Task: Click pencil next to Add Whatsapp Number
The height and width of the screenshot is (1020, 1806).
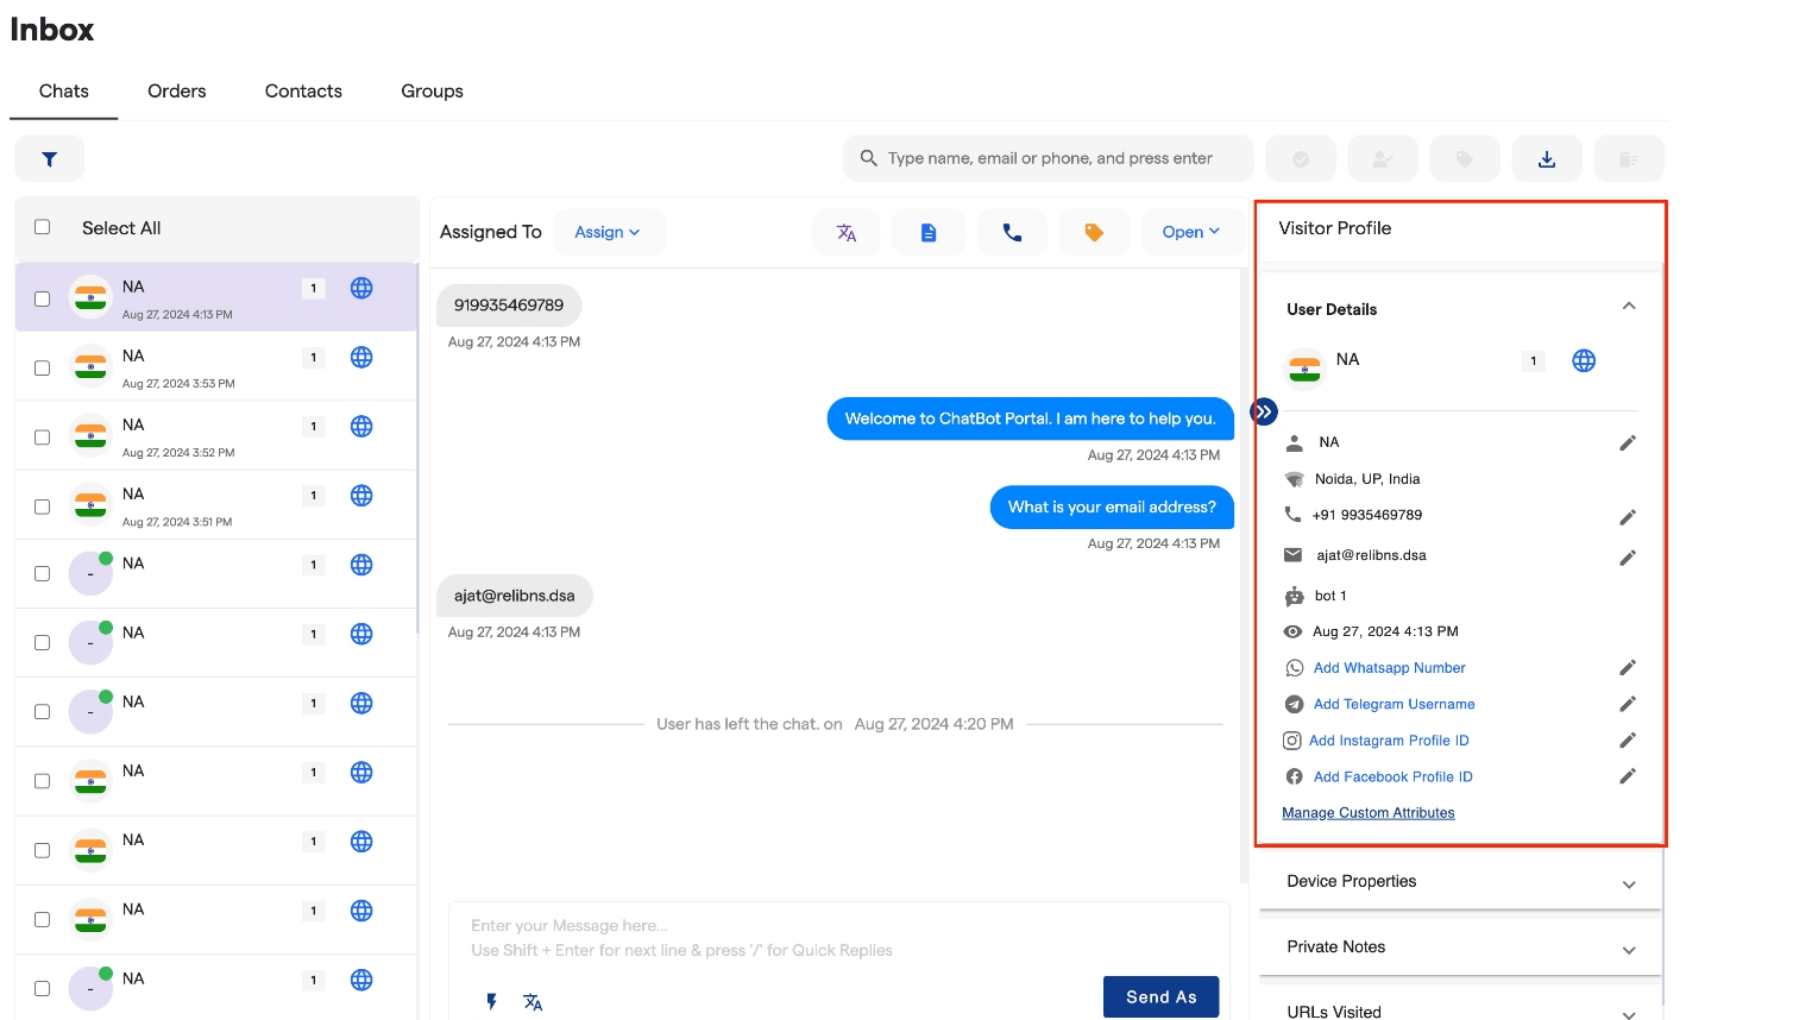Action: [x=1627, y=667]
